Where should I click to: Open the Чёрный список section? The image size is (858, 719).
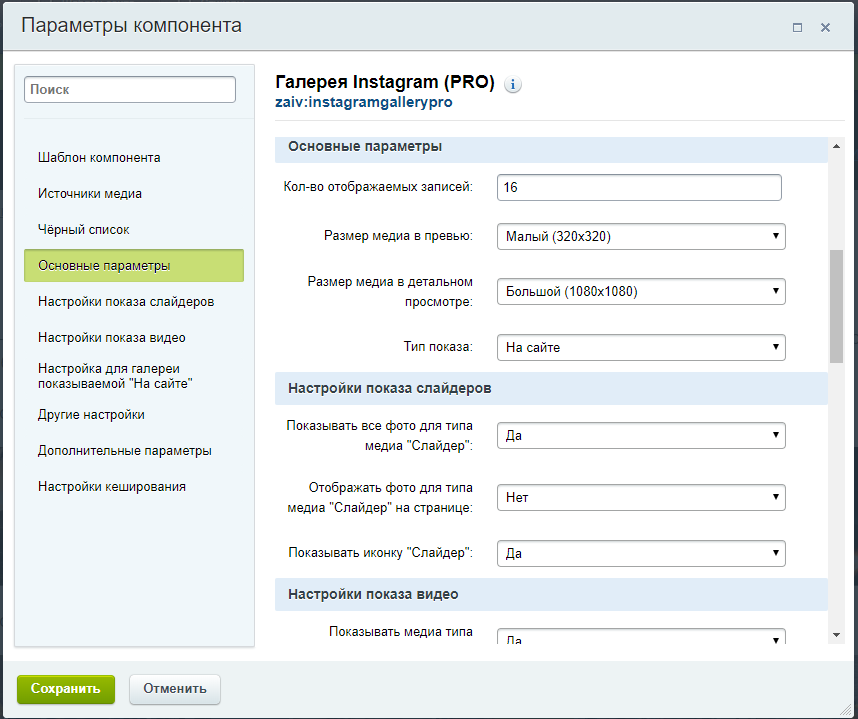[84, 230]
